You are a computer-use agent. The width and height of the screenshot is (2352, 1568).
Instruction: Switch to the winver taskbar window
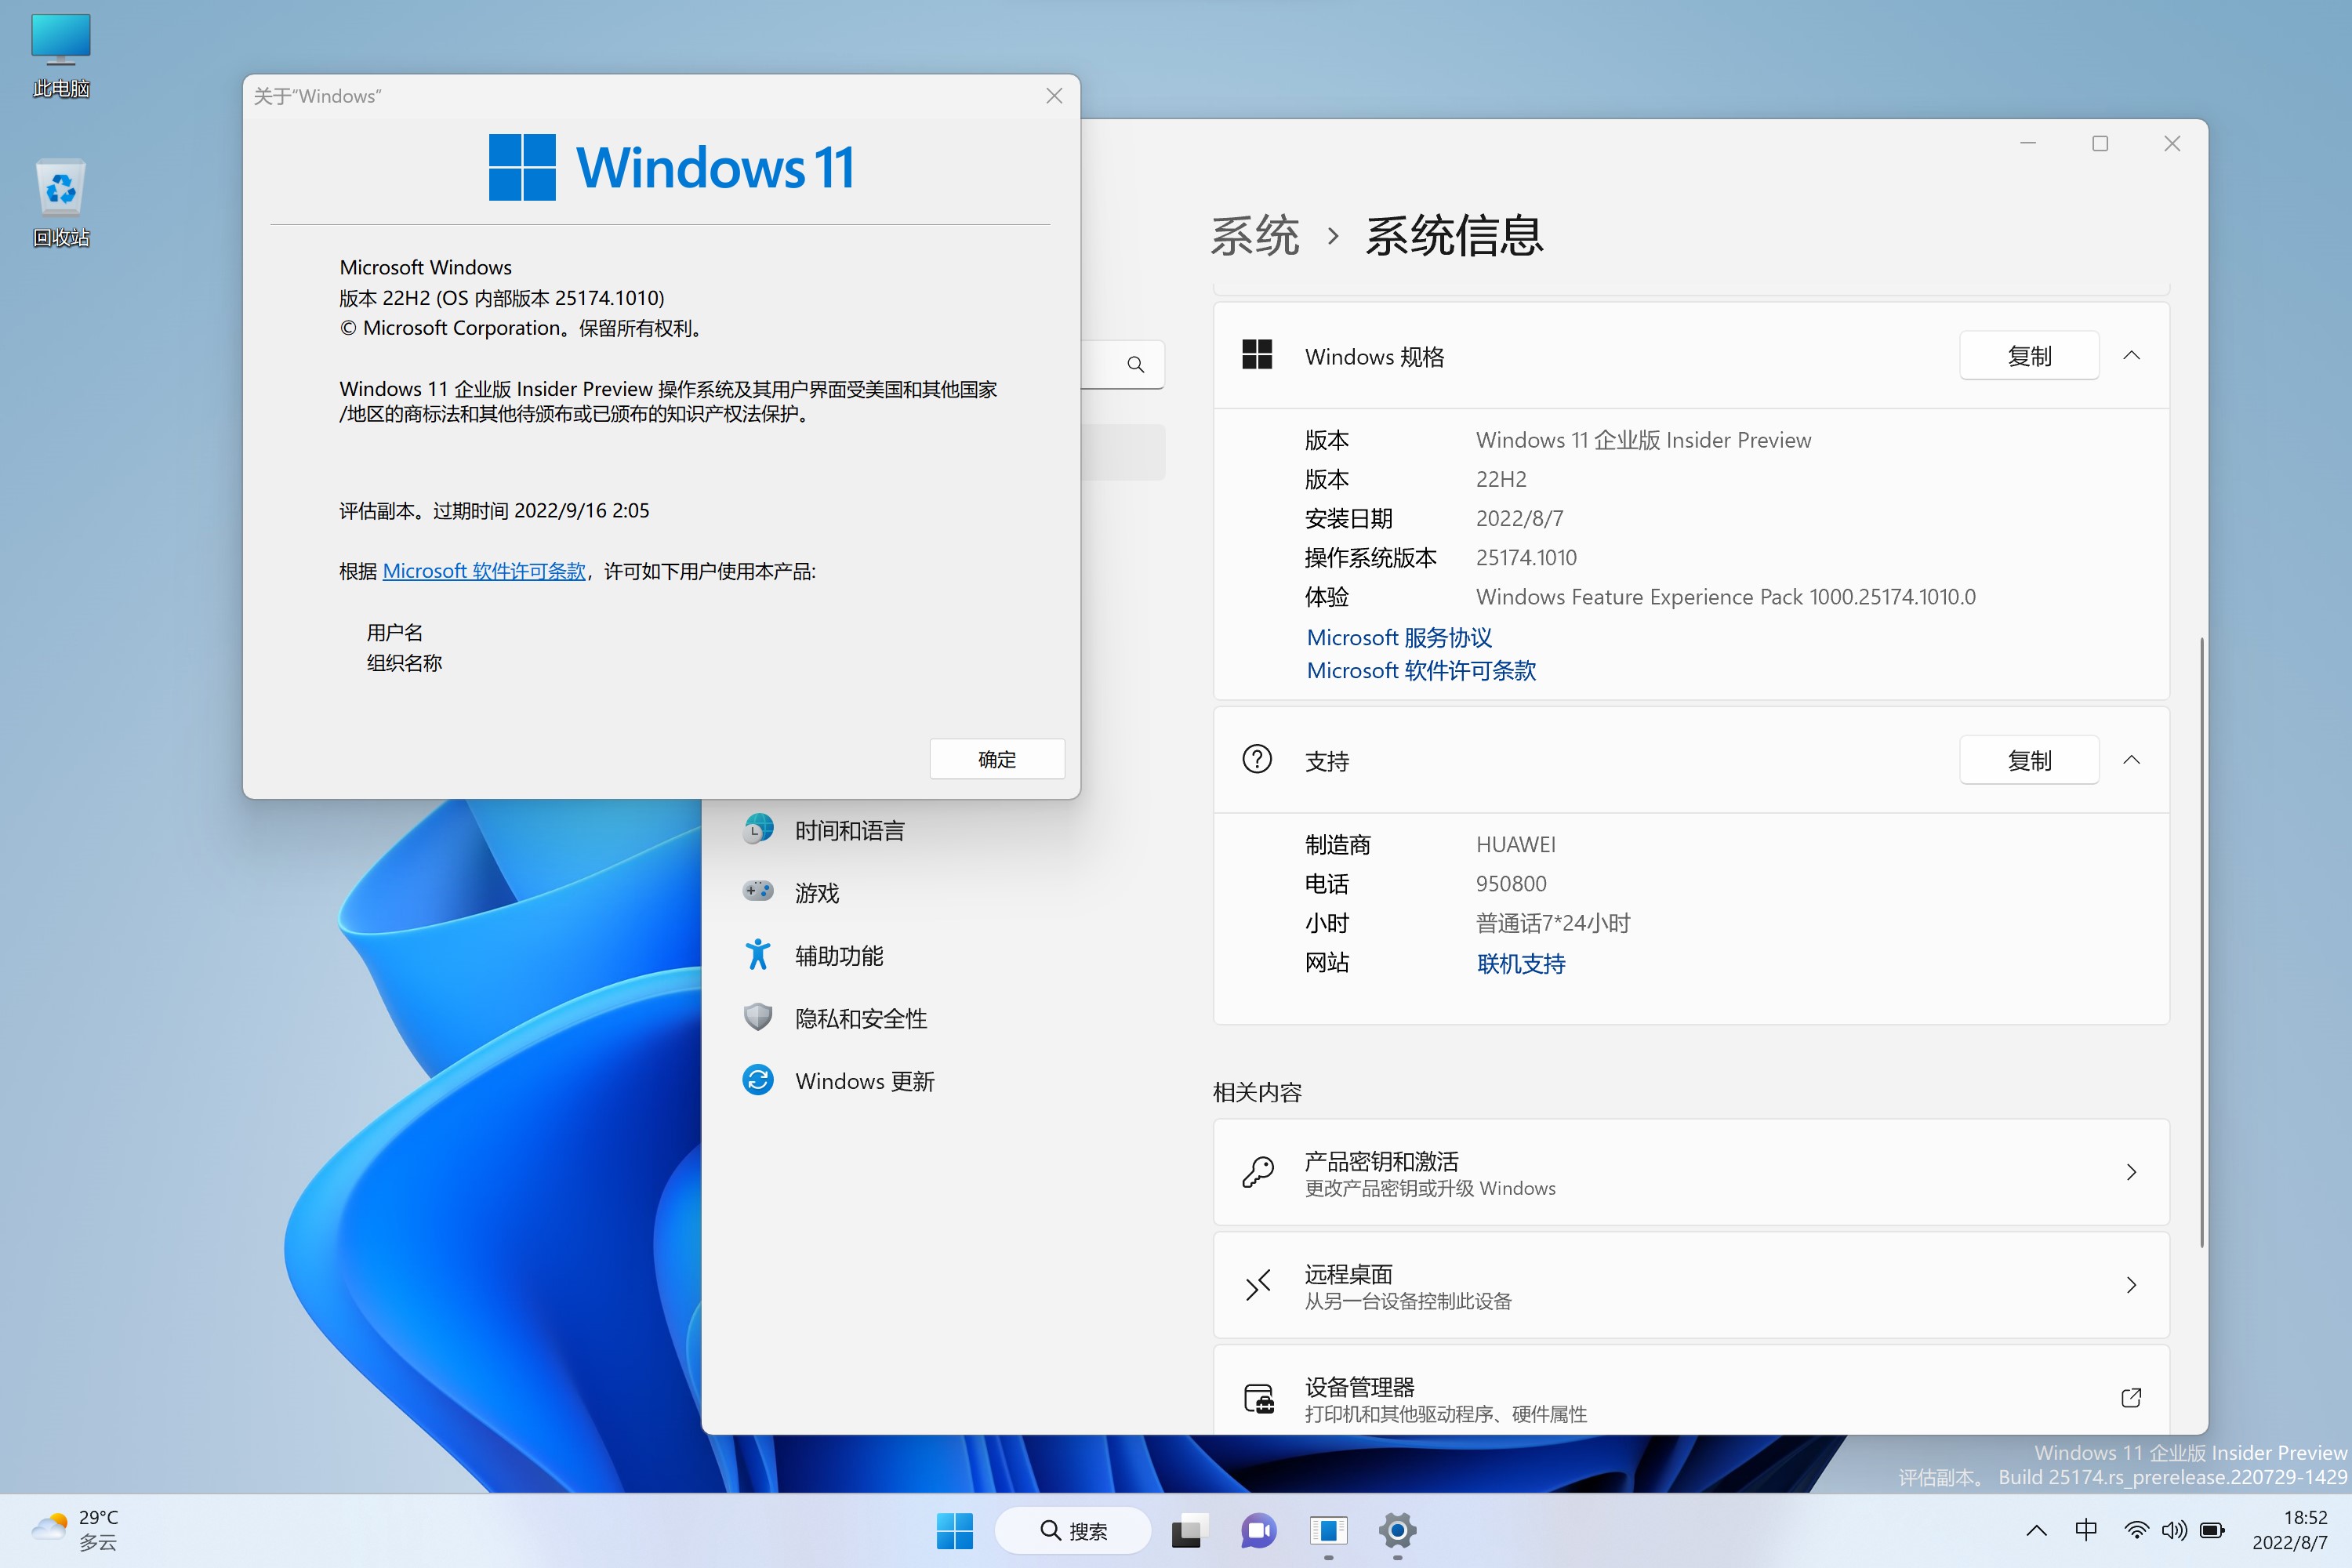(1328, 1530)
